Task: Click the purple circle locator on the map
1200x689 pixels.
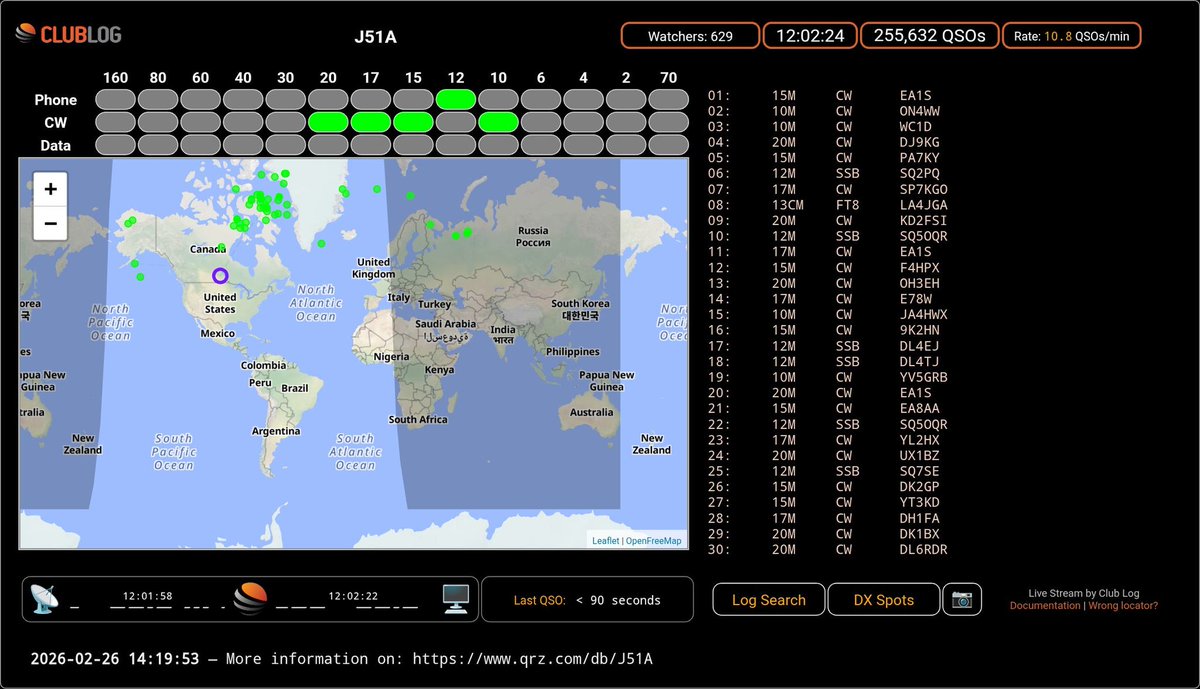Action: point(220,277)
